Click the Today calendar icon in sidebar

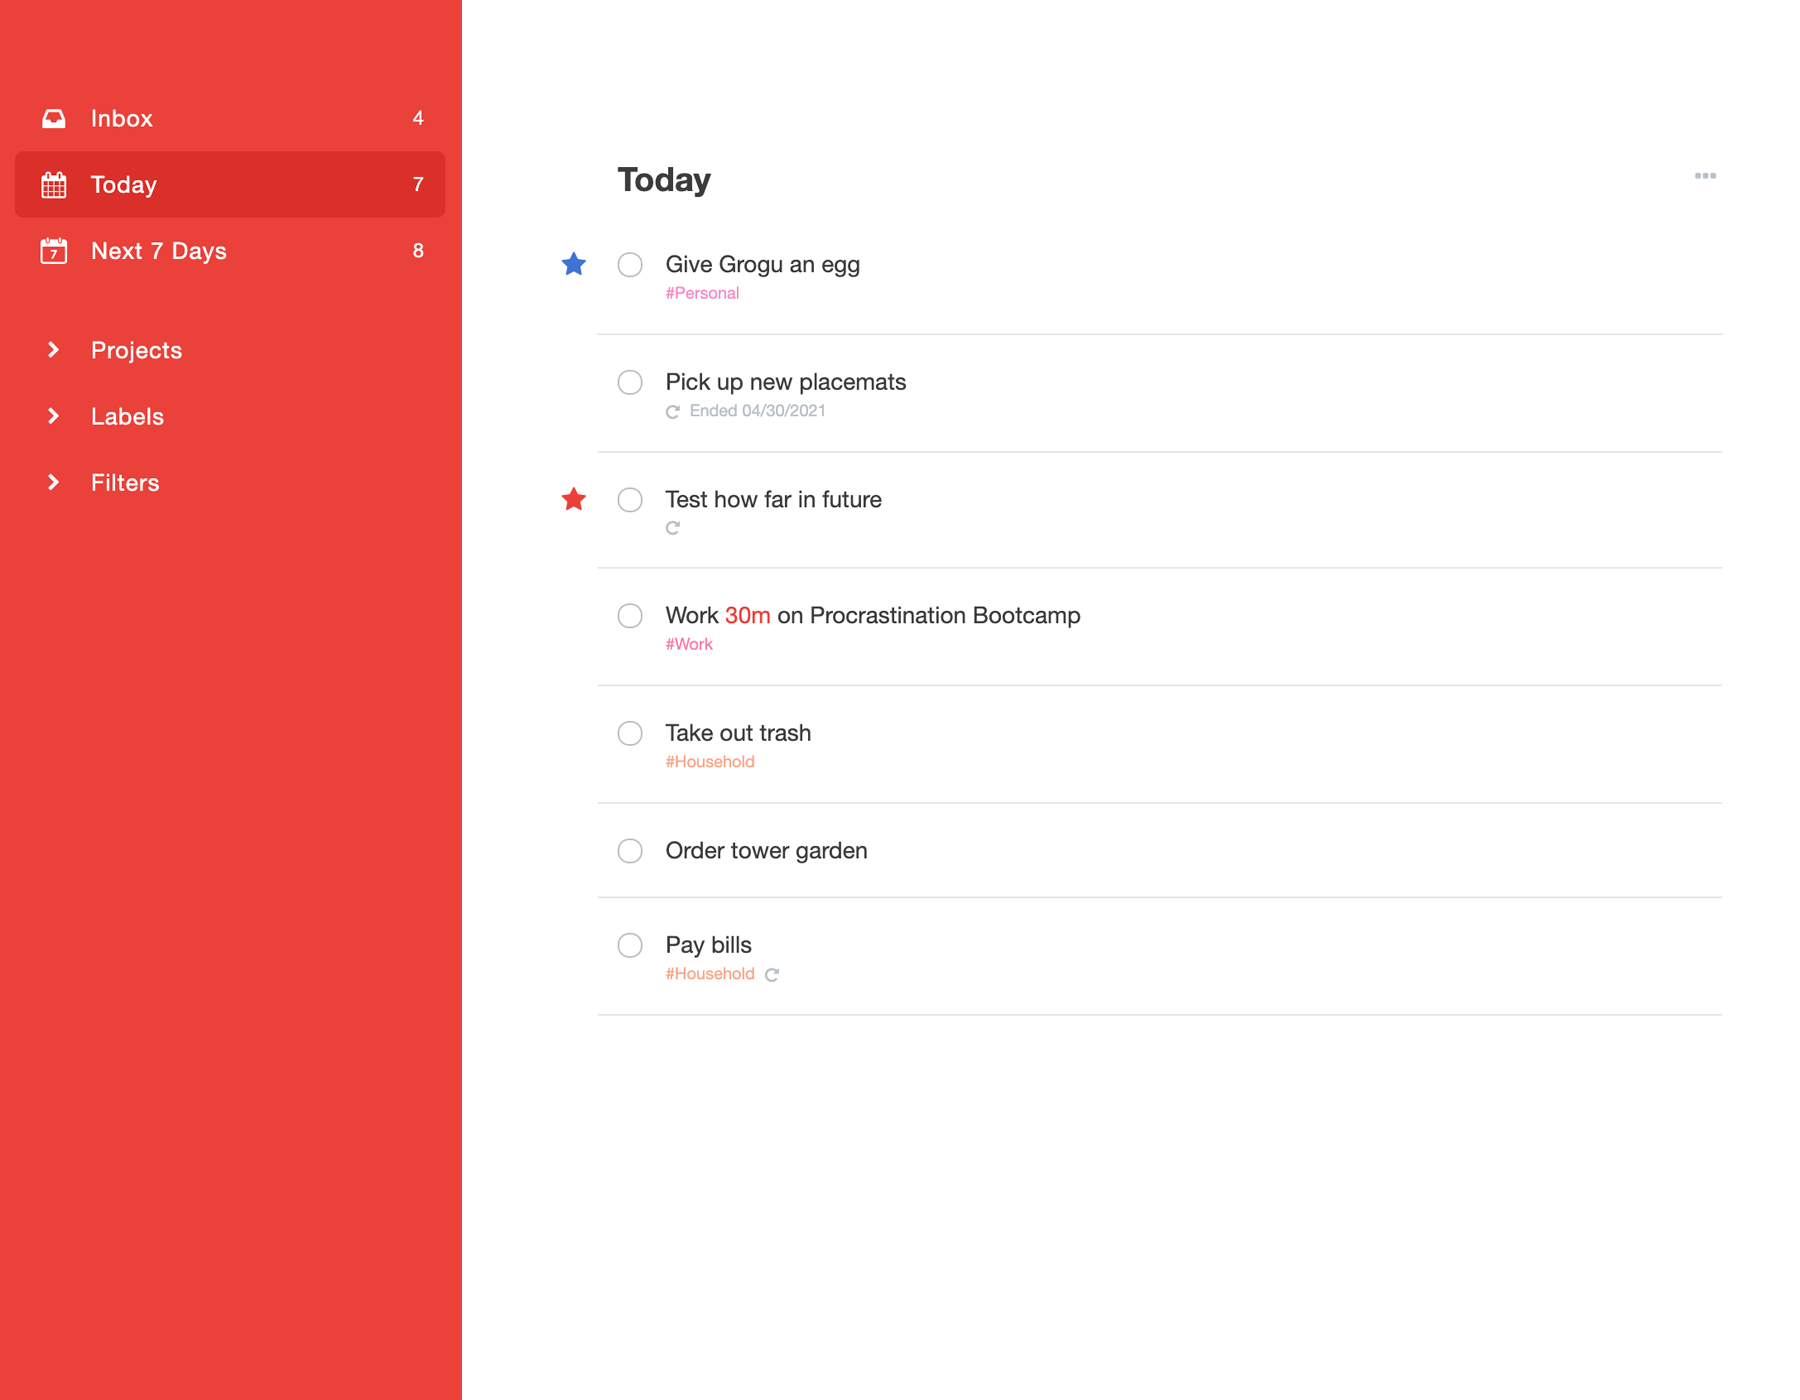tap(54, 185)
